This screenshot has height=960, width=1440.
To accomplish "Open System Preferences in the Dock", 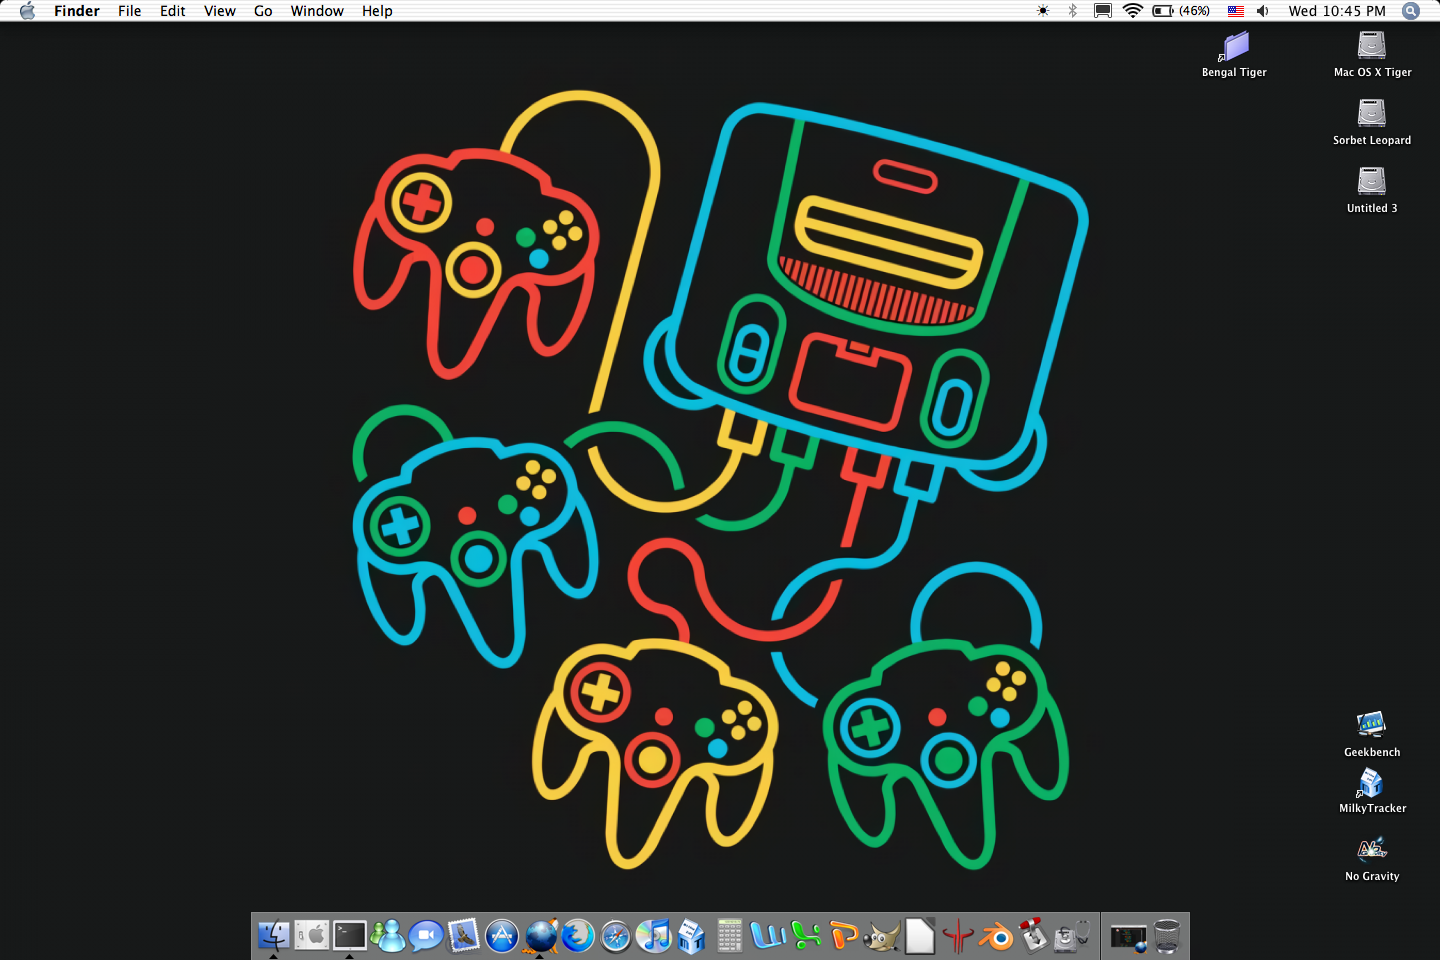I will point(312,936).
